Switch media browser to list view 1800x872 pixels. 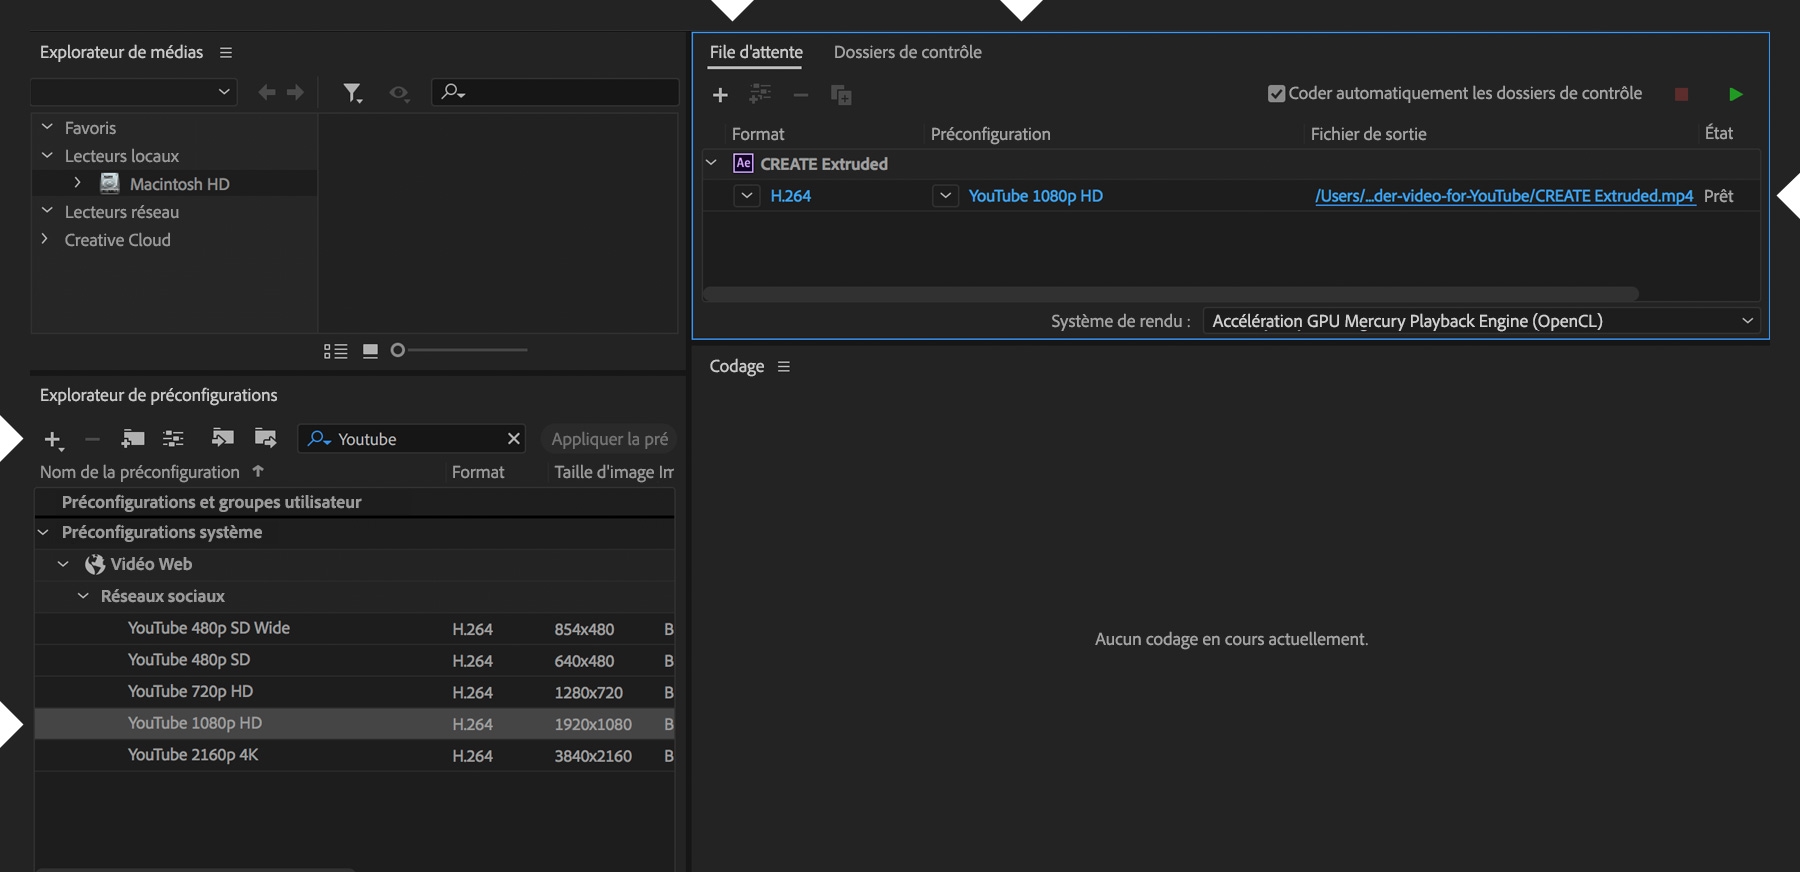[335, 351]
